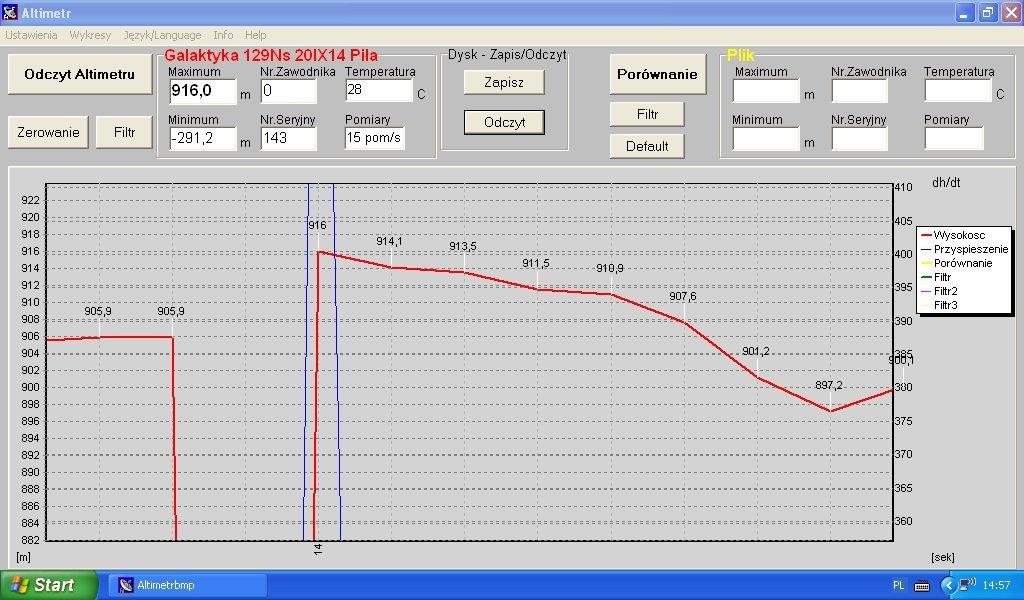Open the Windows Start menu
The width and height of the screenshot is (1024, 600).
(48, 585)
